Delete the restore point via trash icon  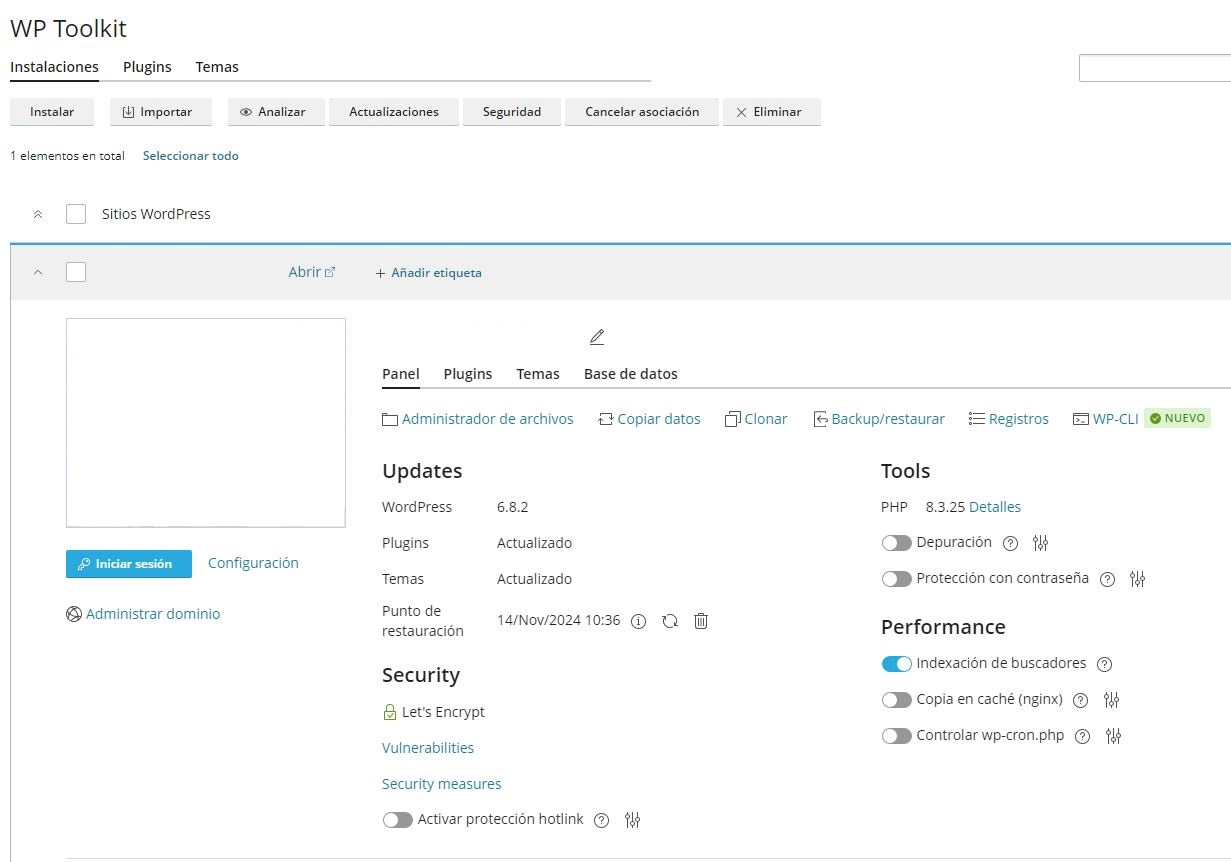click(x=701, y=621)
